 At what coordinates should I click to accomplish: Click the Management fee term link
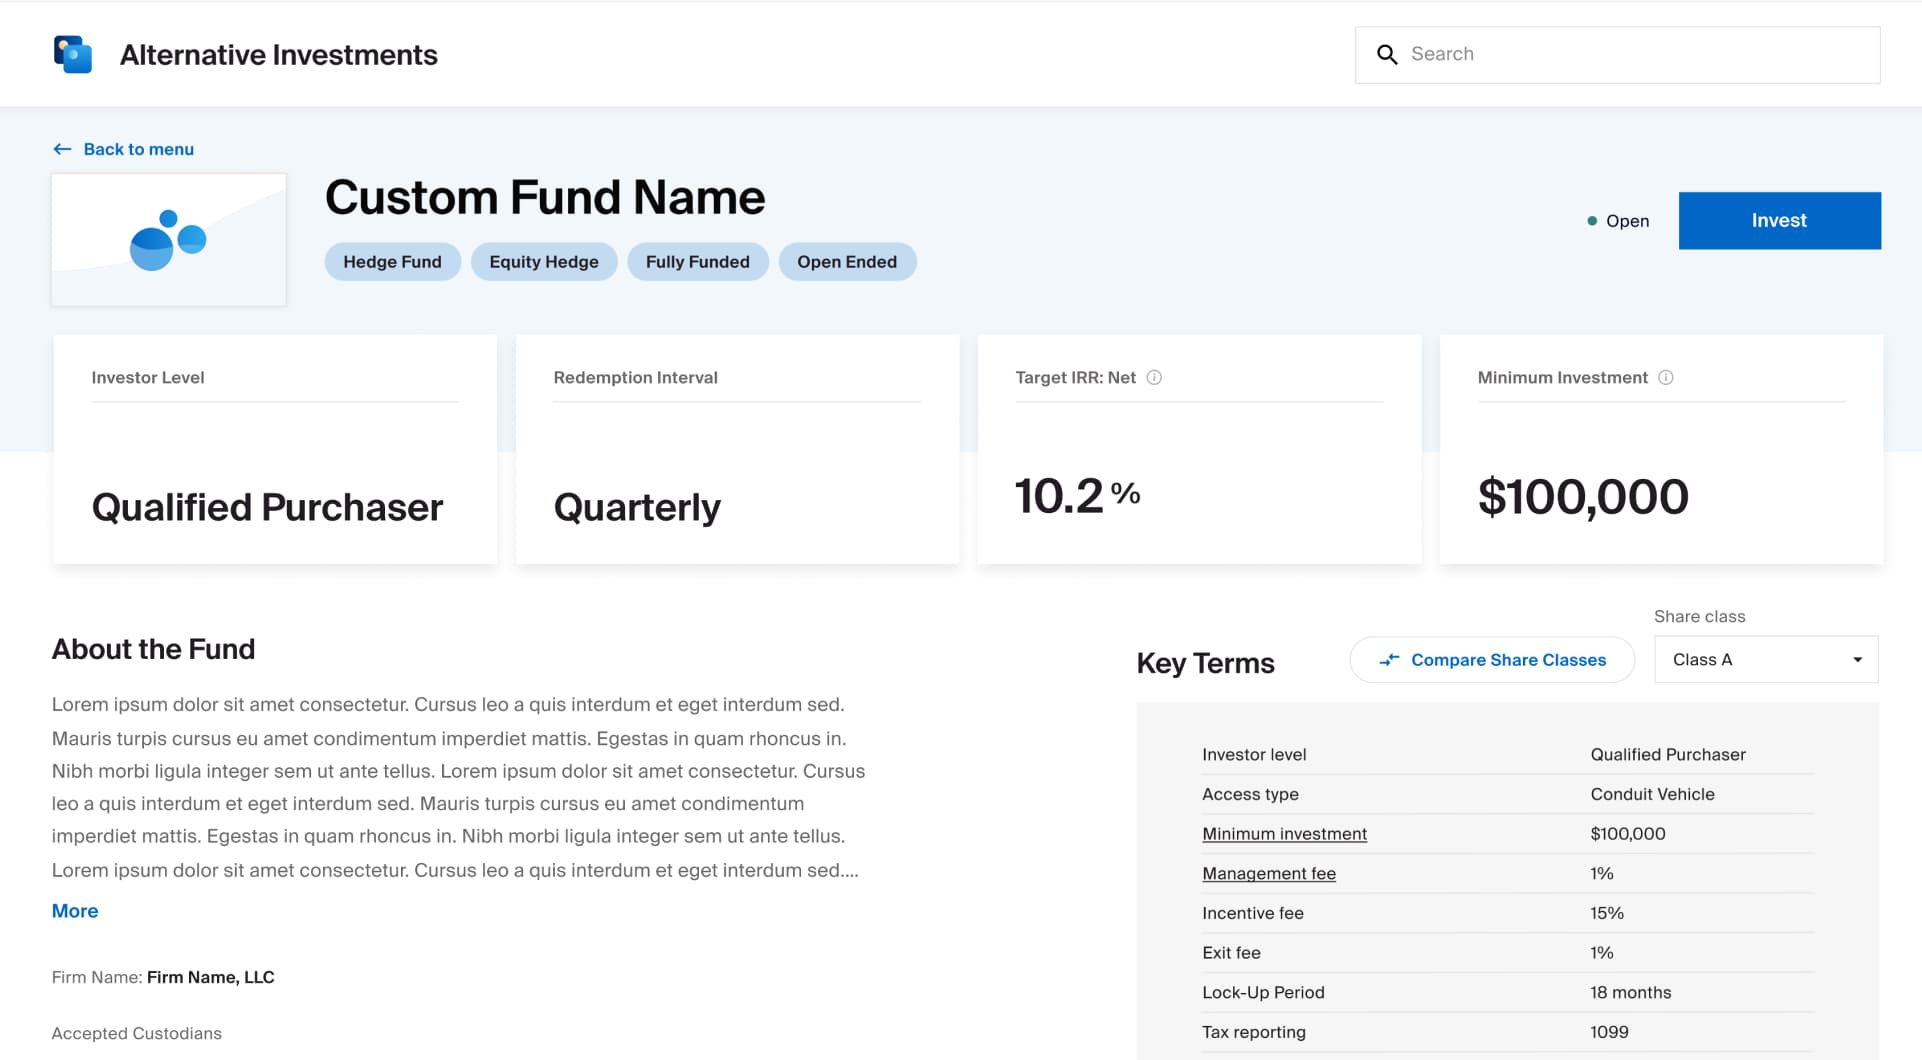(x=1268, y=873)
